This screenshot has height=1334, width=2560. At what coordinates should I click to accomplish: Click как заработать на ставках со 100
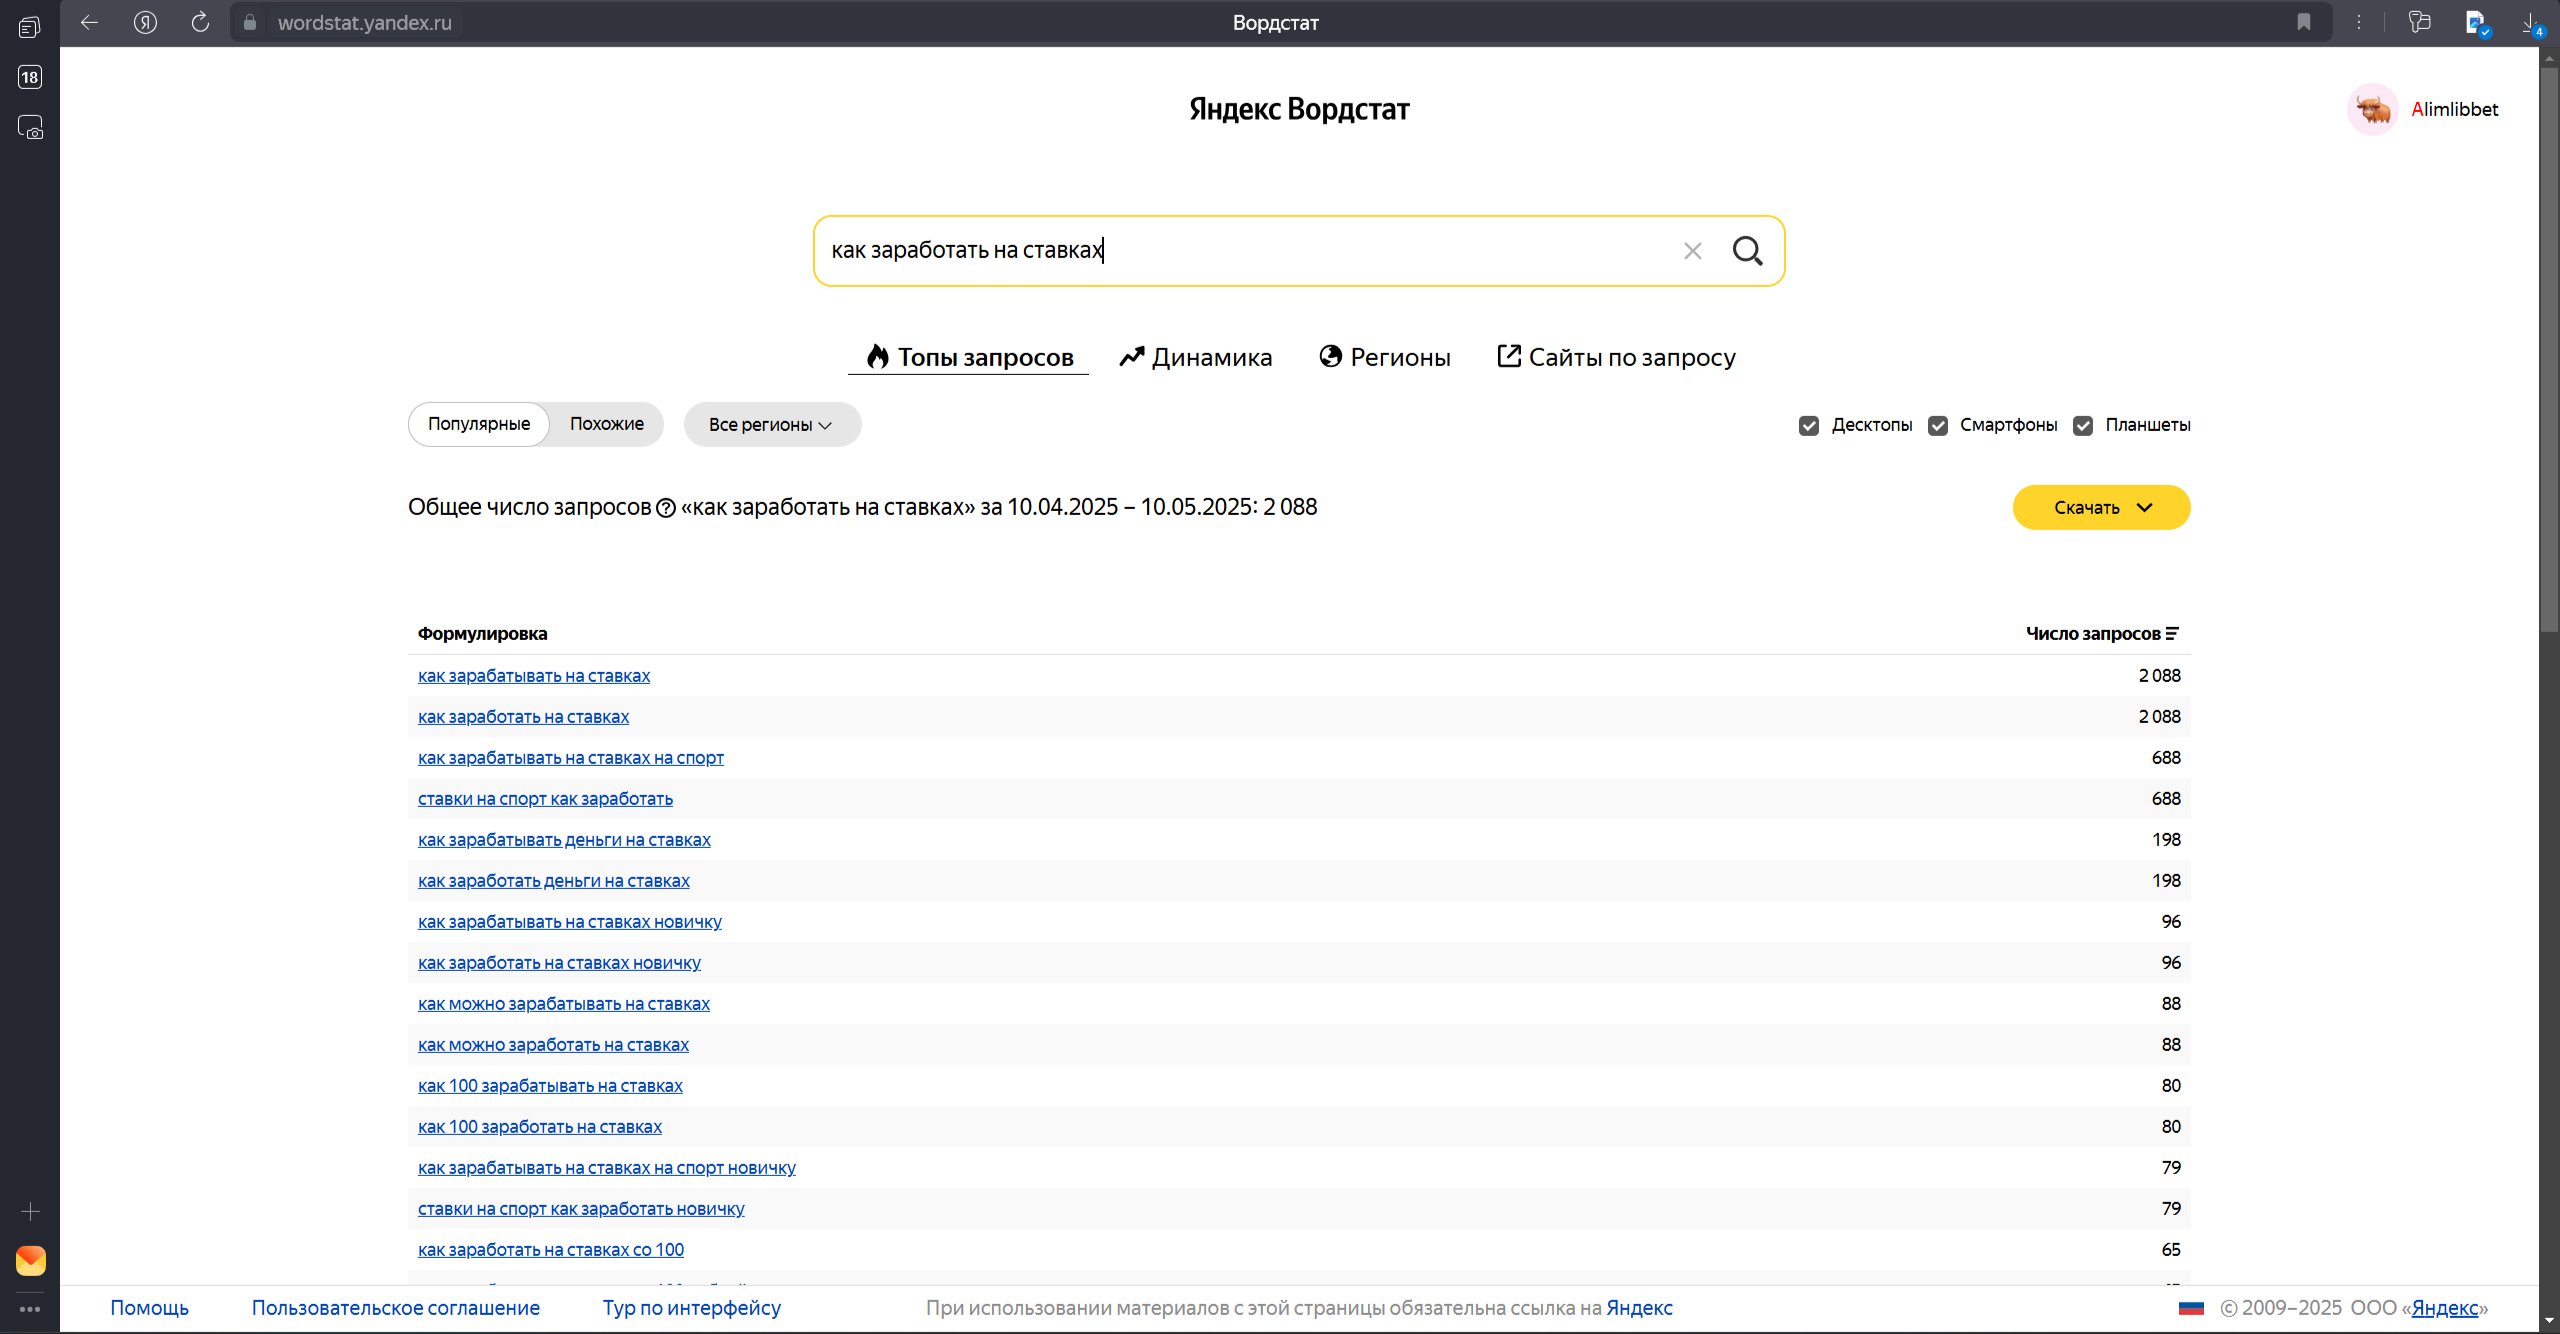pos(550,1250)
